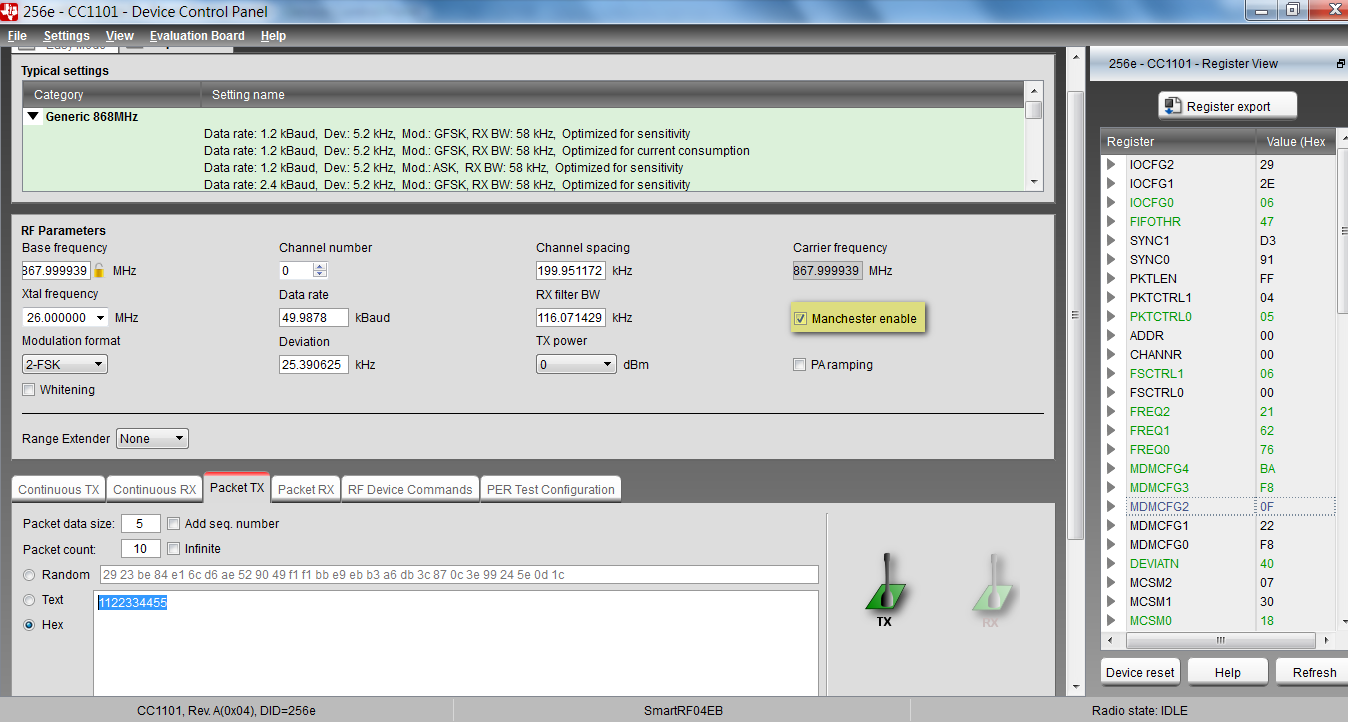Open the Xtal frequency dropdown

coord(99,318)
